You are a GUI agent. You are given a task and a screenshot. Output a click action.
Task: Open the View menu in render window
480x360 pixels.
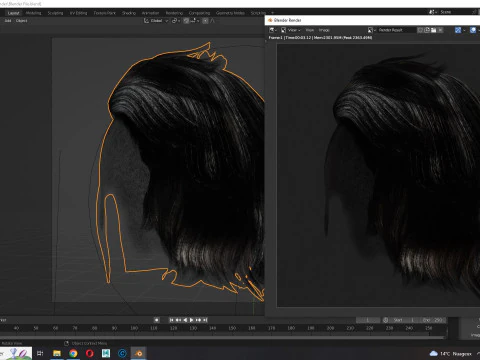coord(310,30)
